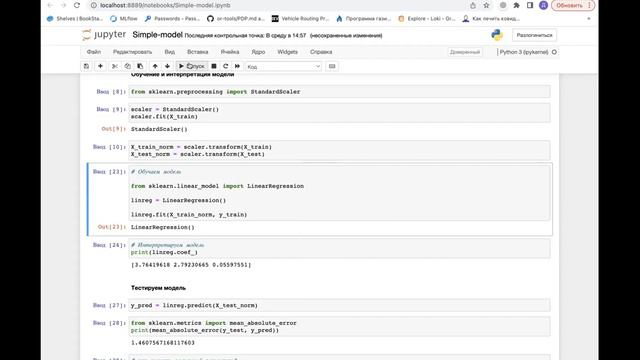Open the Справка menu

(321, 52)
